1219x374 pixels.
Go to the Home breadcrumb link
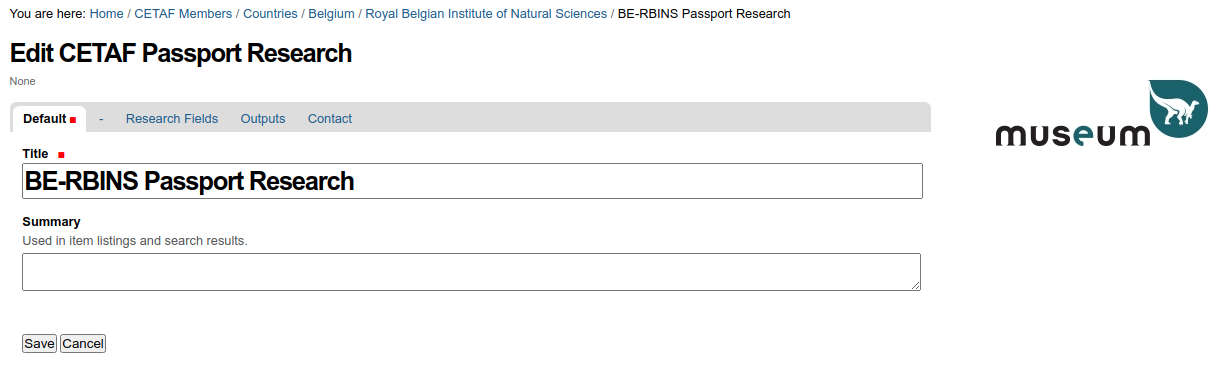(x=107, y=13)
